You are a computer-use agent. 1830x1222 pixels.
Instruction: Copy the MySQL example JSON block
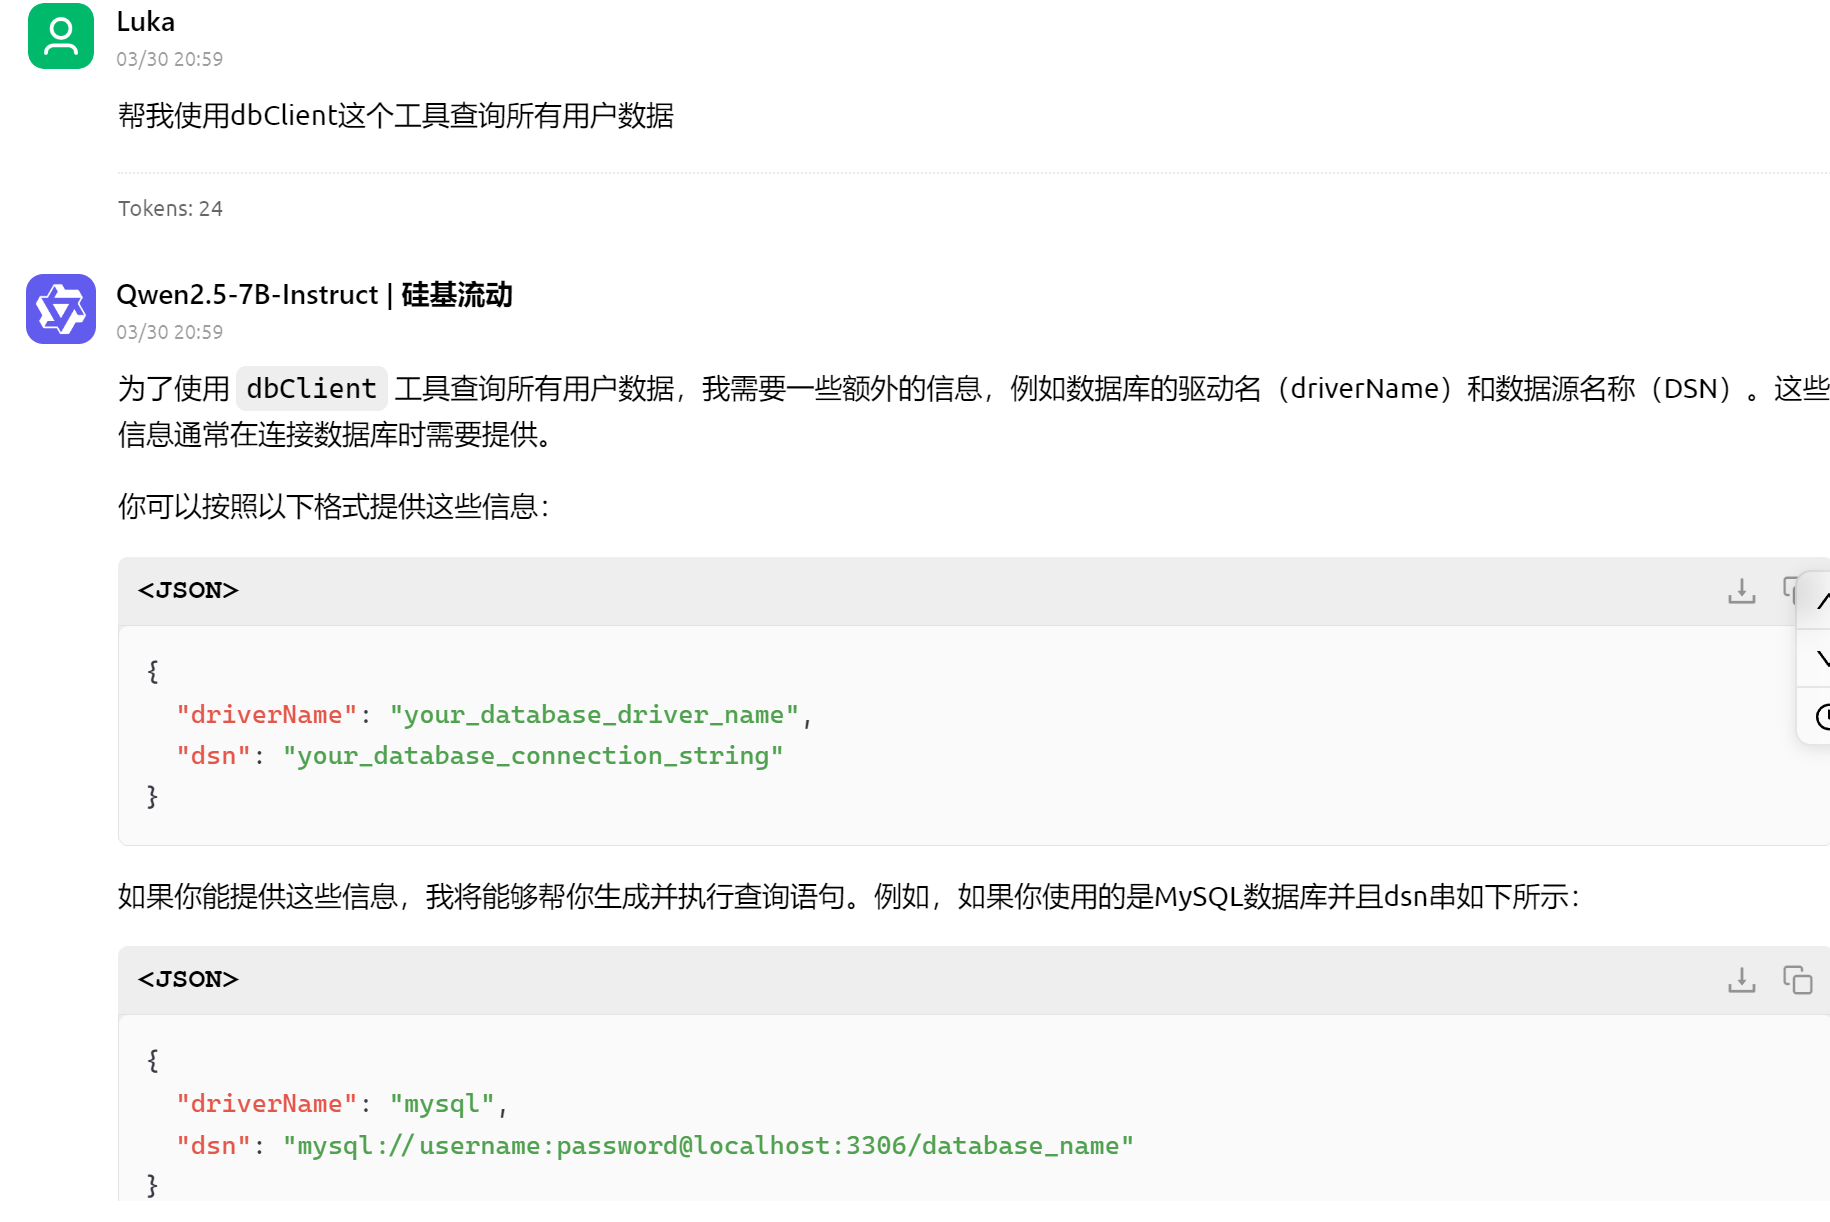coord(1797,980)
